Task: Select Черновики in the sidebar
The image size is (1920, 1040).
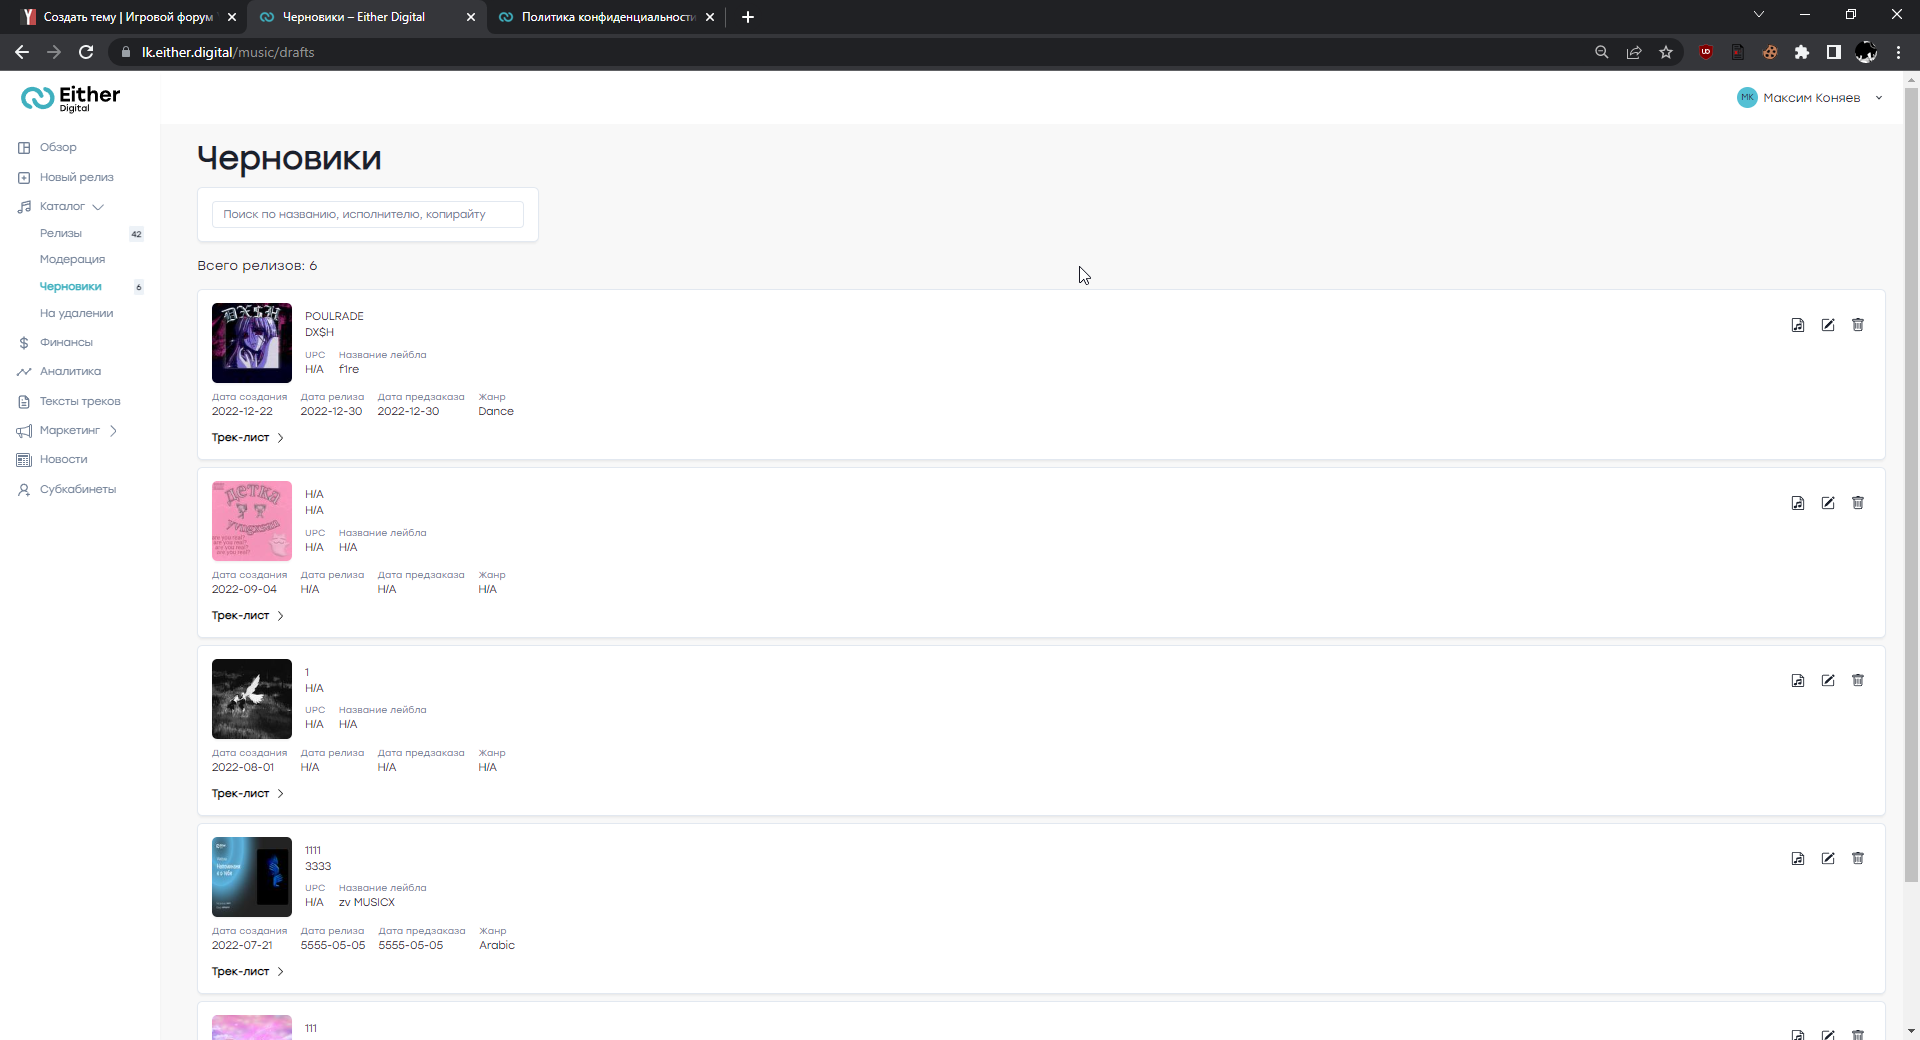Action: coord(70,286)
